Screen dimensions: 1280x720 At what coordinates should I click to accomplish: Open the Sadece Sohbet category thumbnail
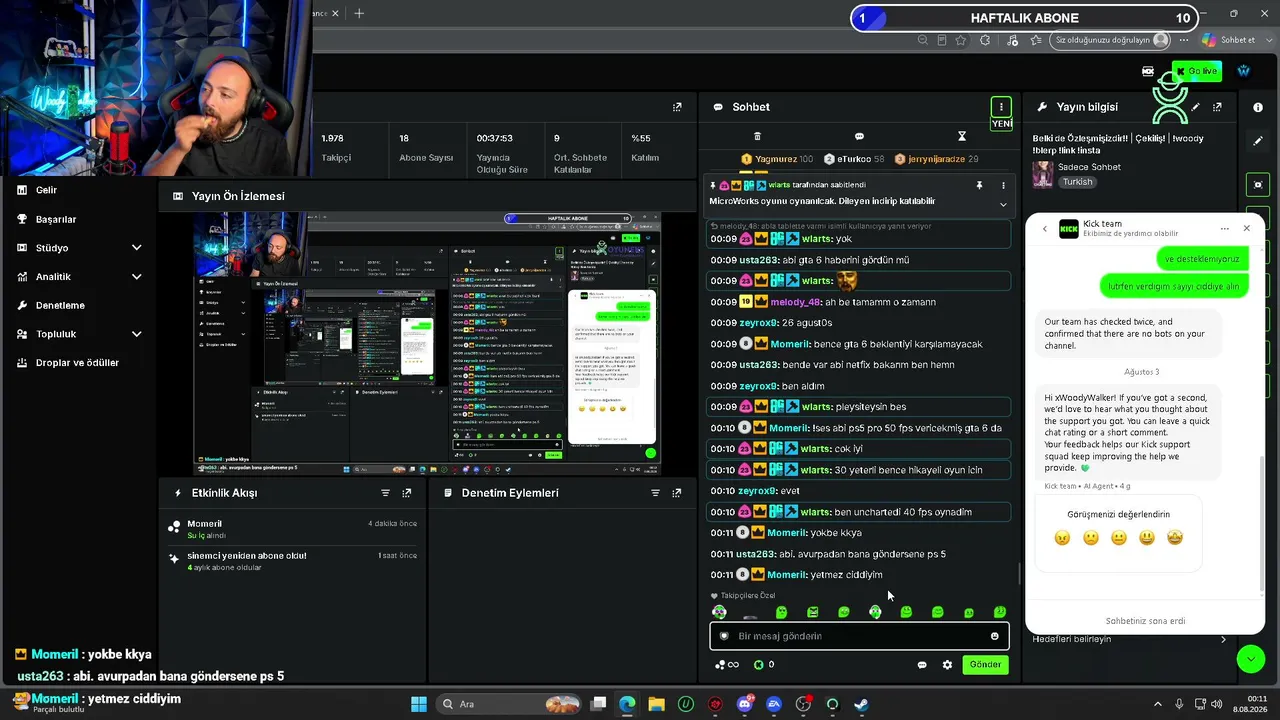[x=1043, y=174]
